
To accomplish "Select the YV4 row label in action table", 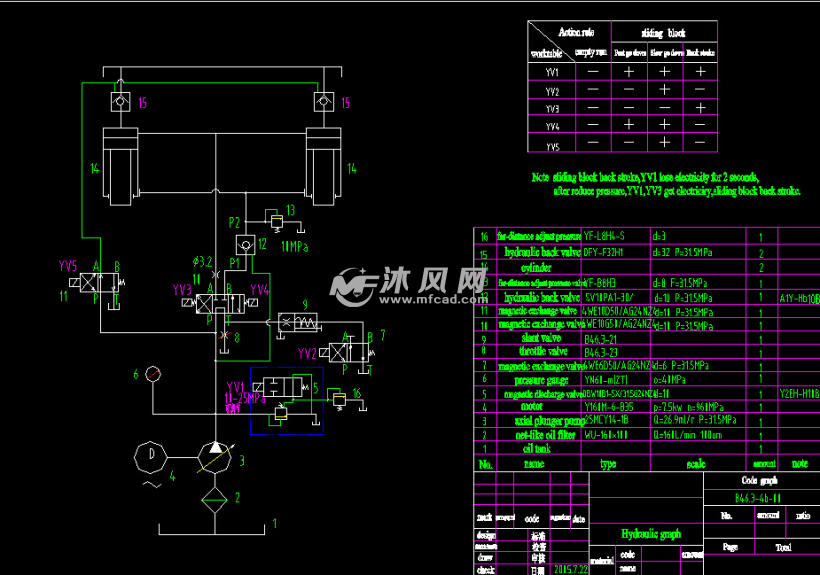I will [552, 126].
